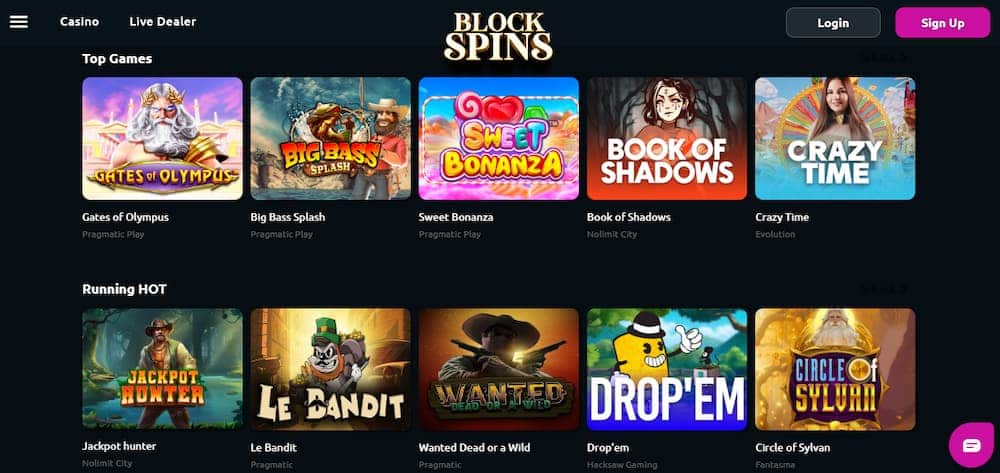Click the Login button
This screenshot has width=1000, height=473.
click(x=833, y=23)
